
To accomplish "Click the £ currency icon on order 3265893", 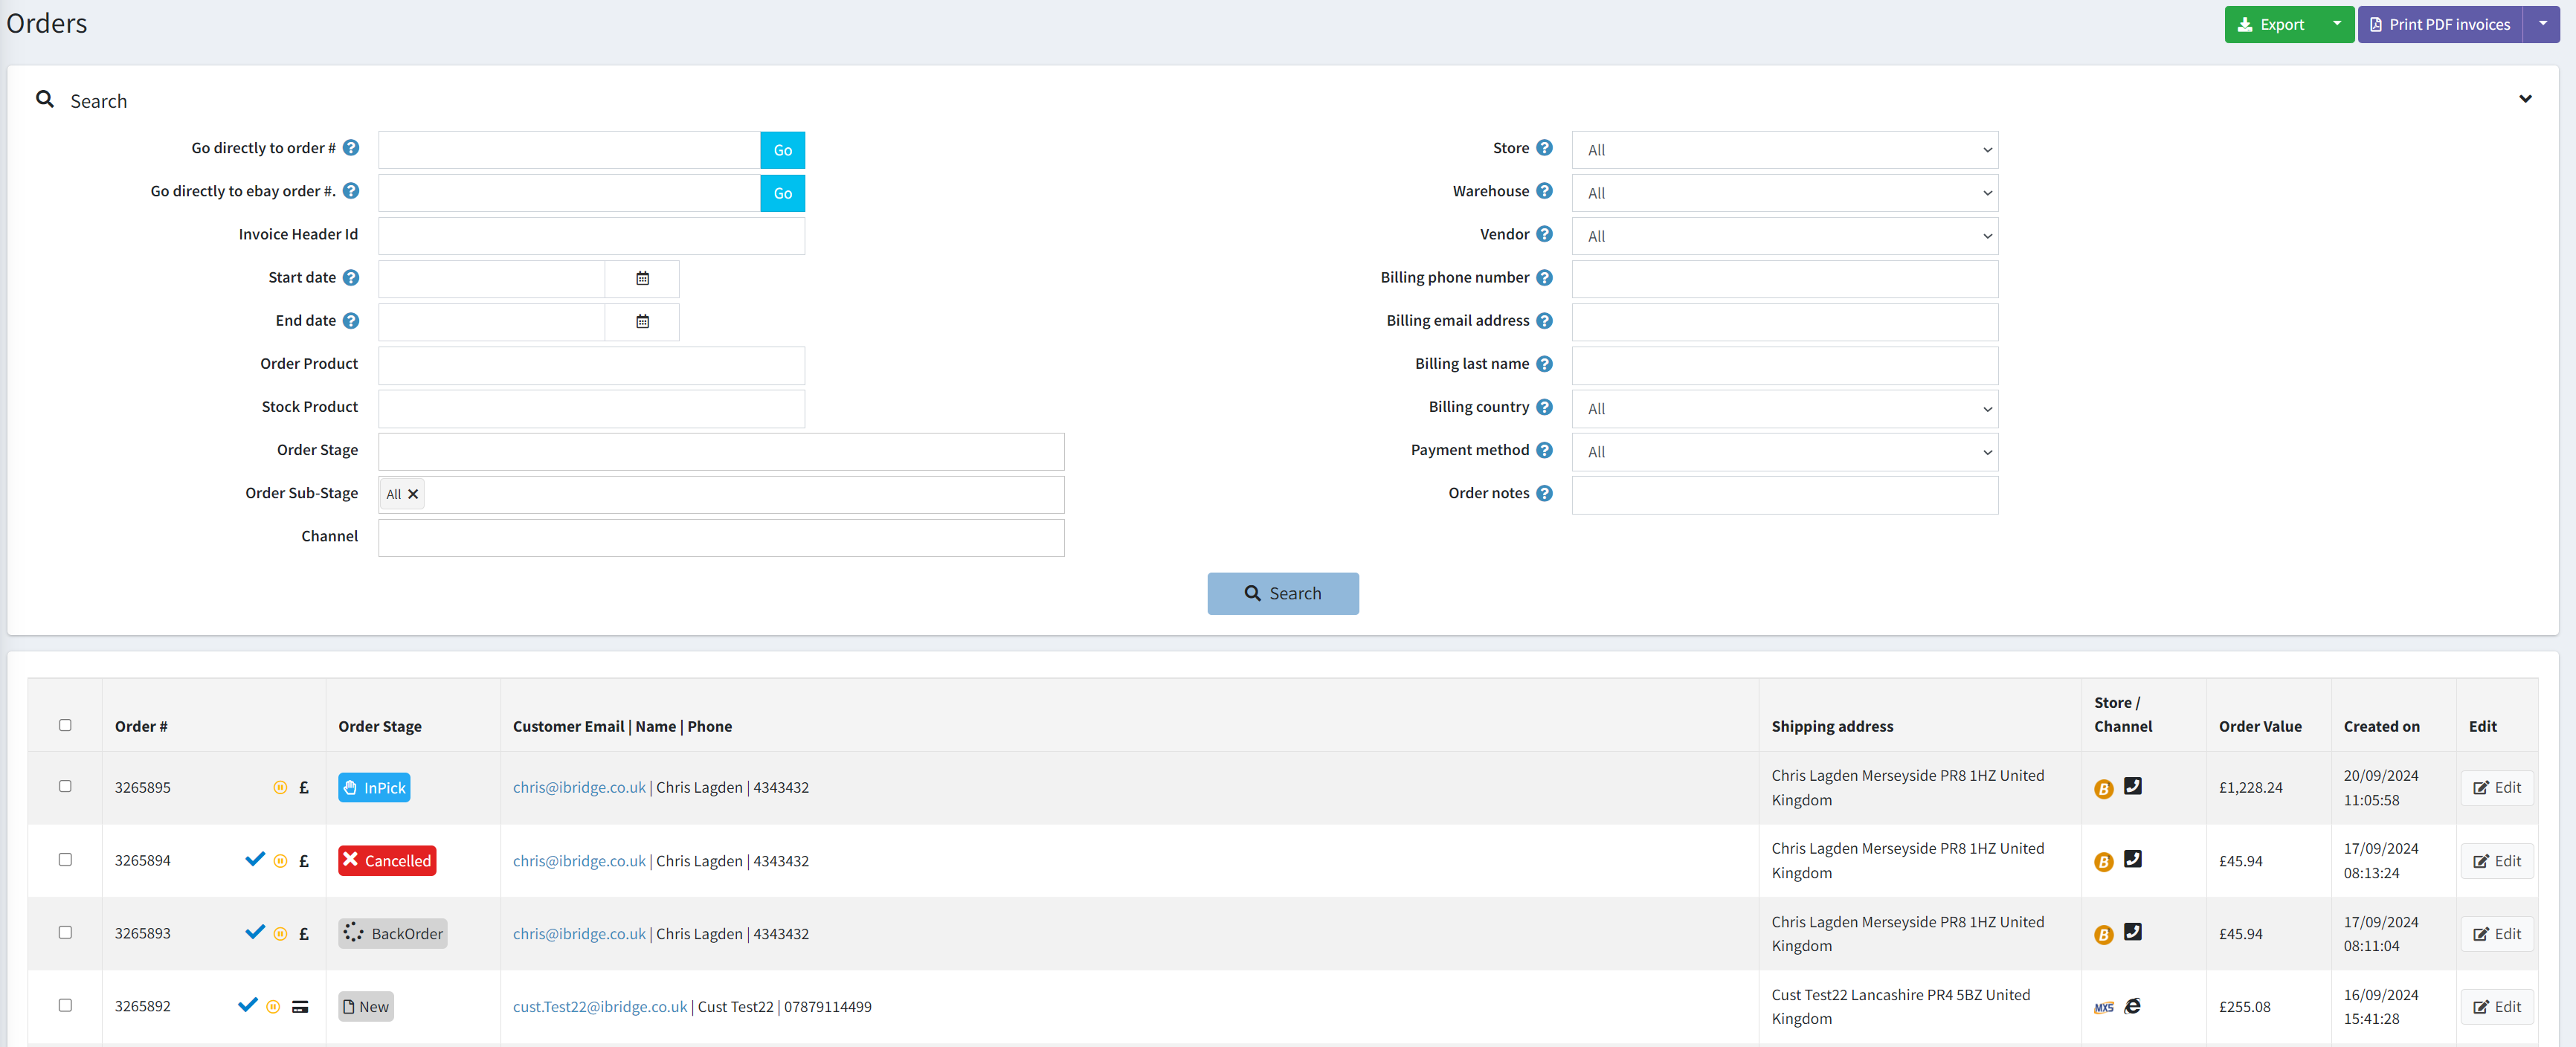I will [x=304, y=933].
